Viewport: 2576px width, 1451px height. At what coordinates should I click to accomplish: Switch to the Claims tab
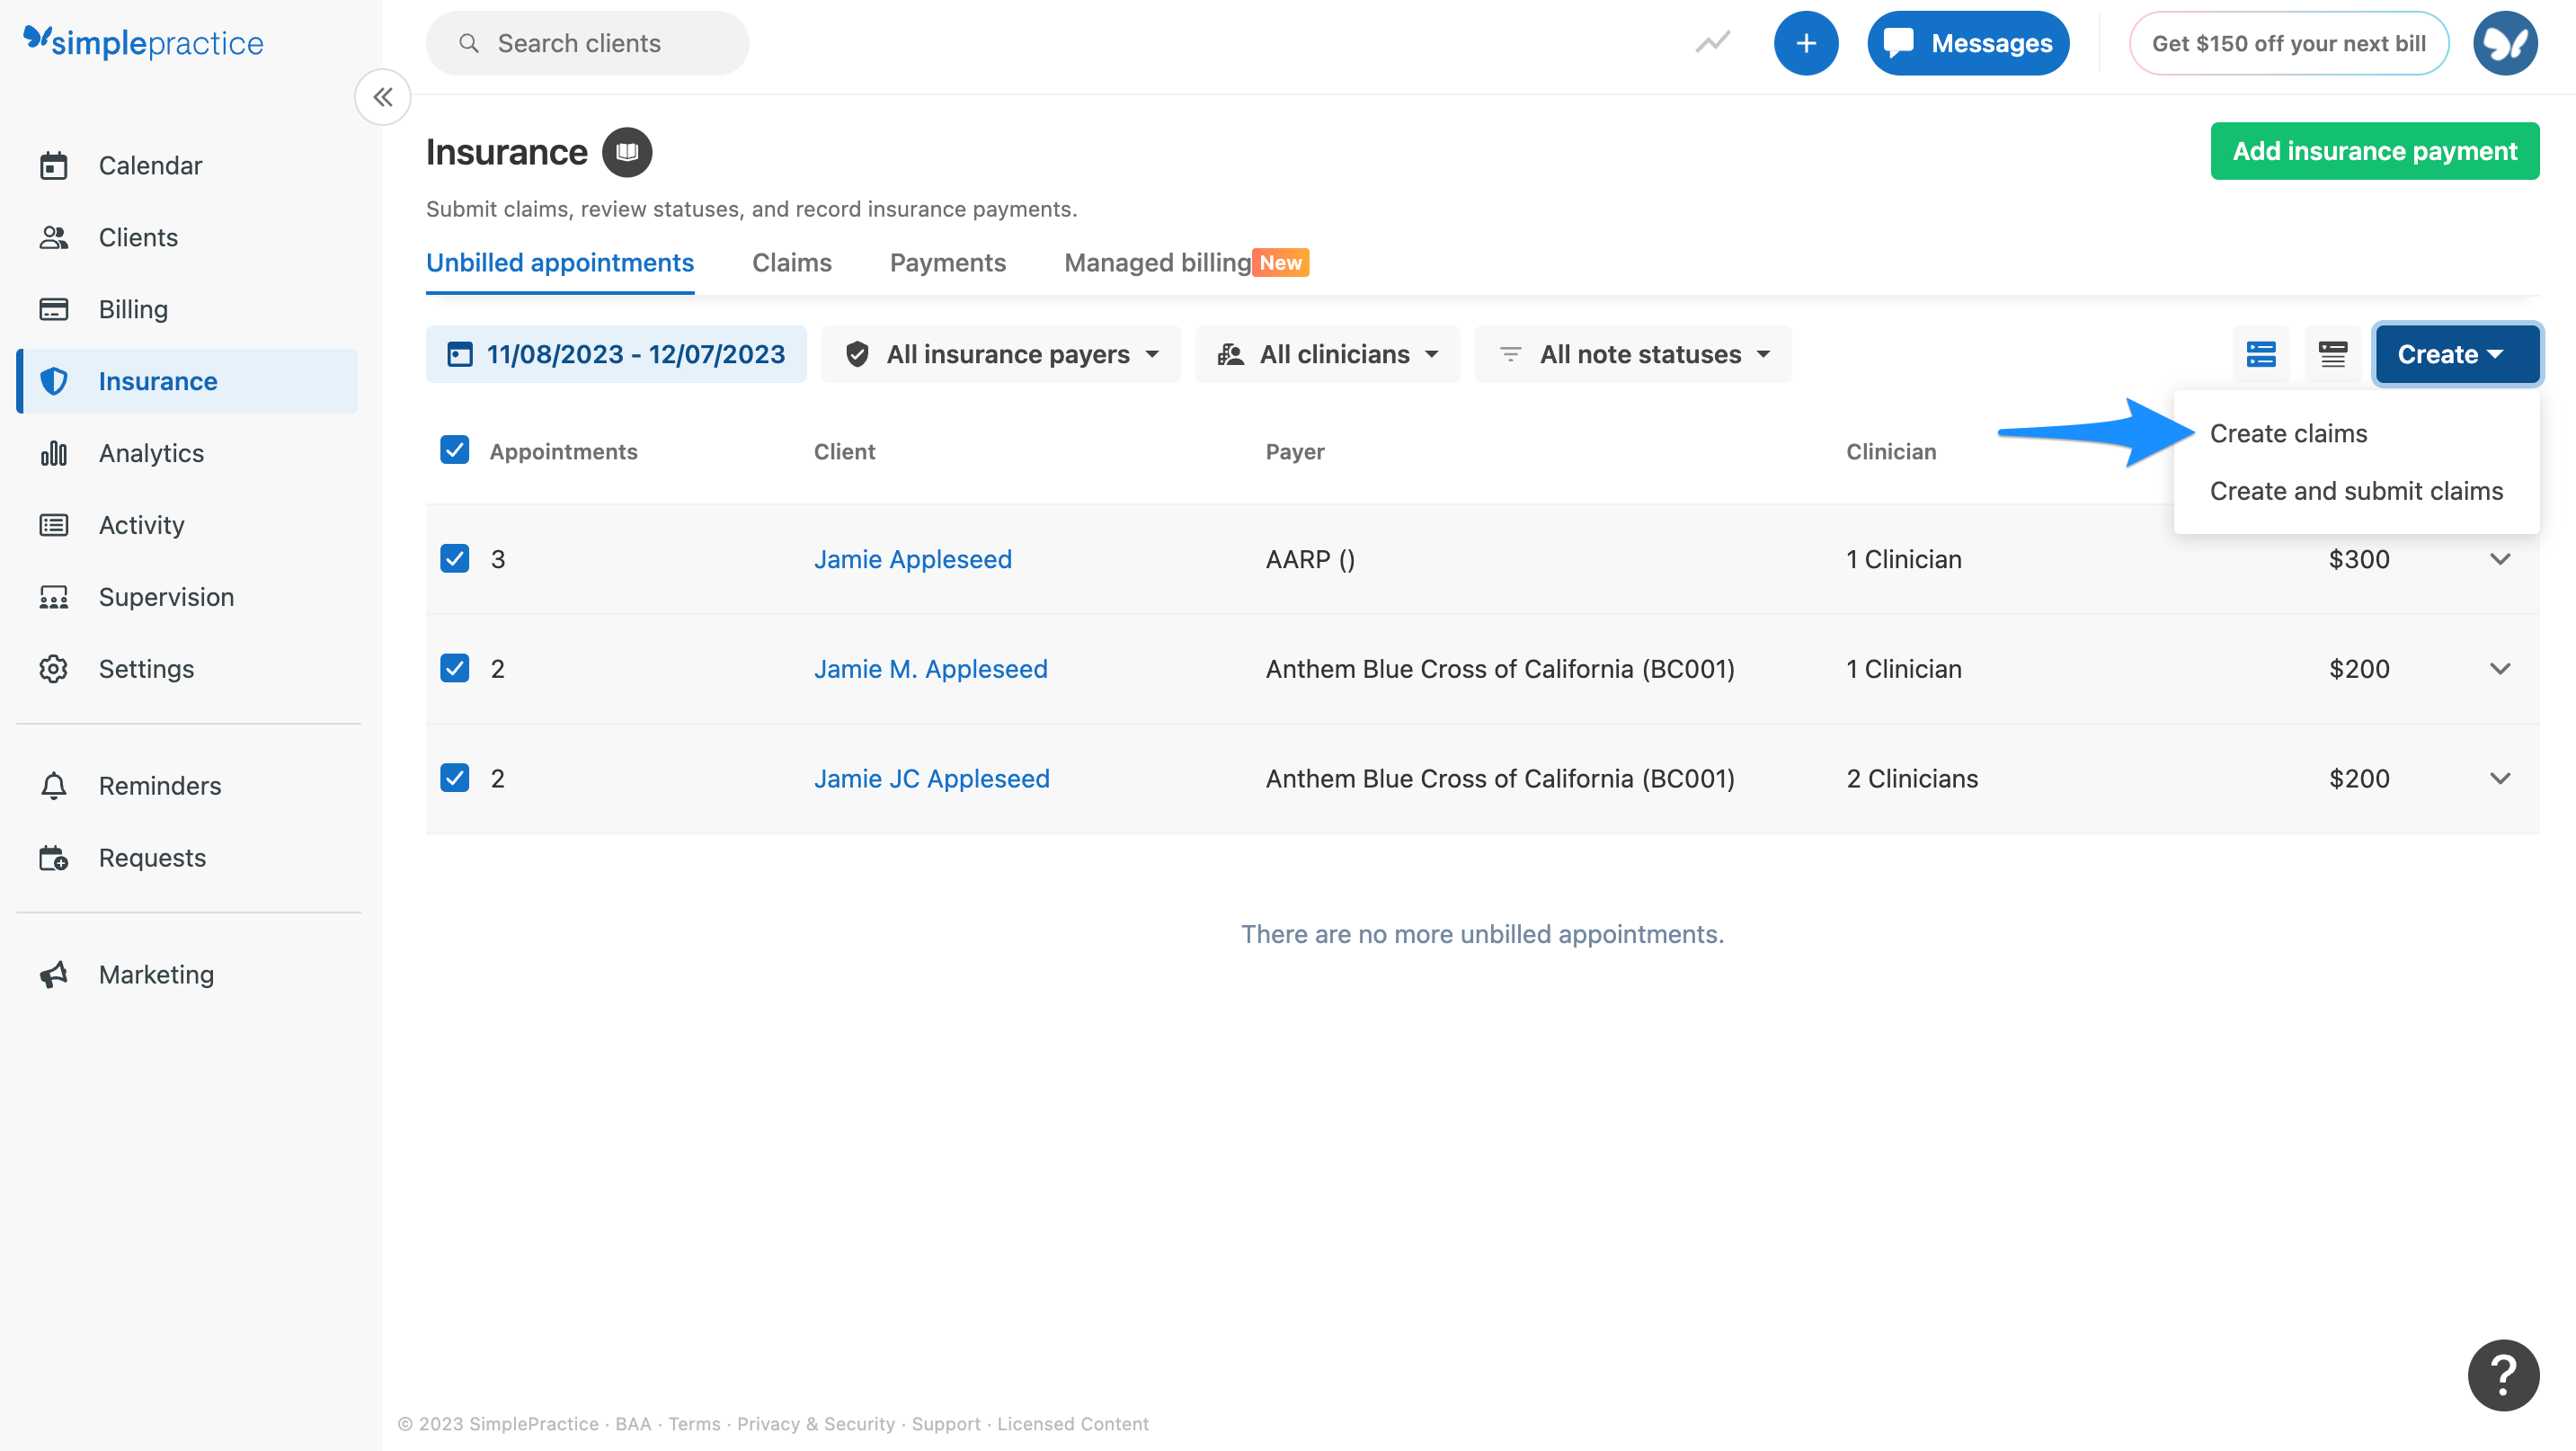[x=792, y=262]
